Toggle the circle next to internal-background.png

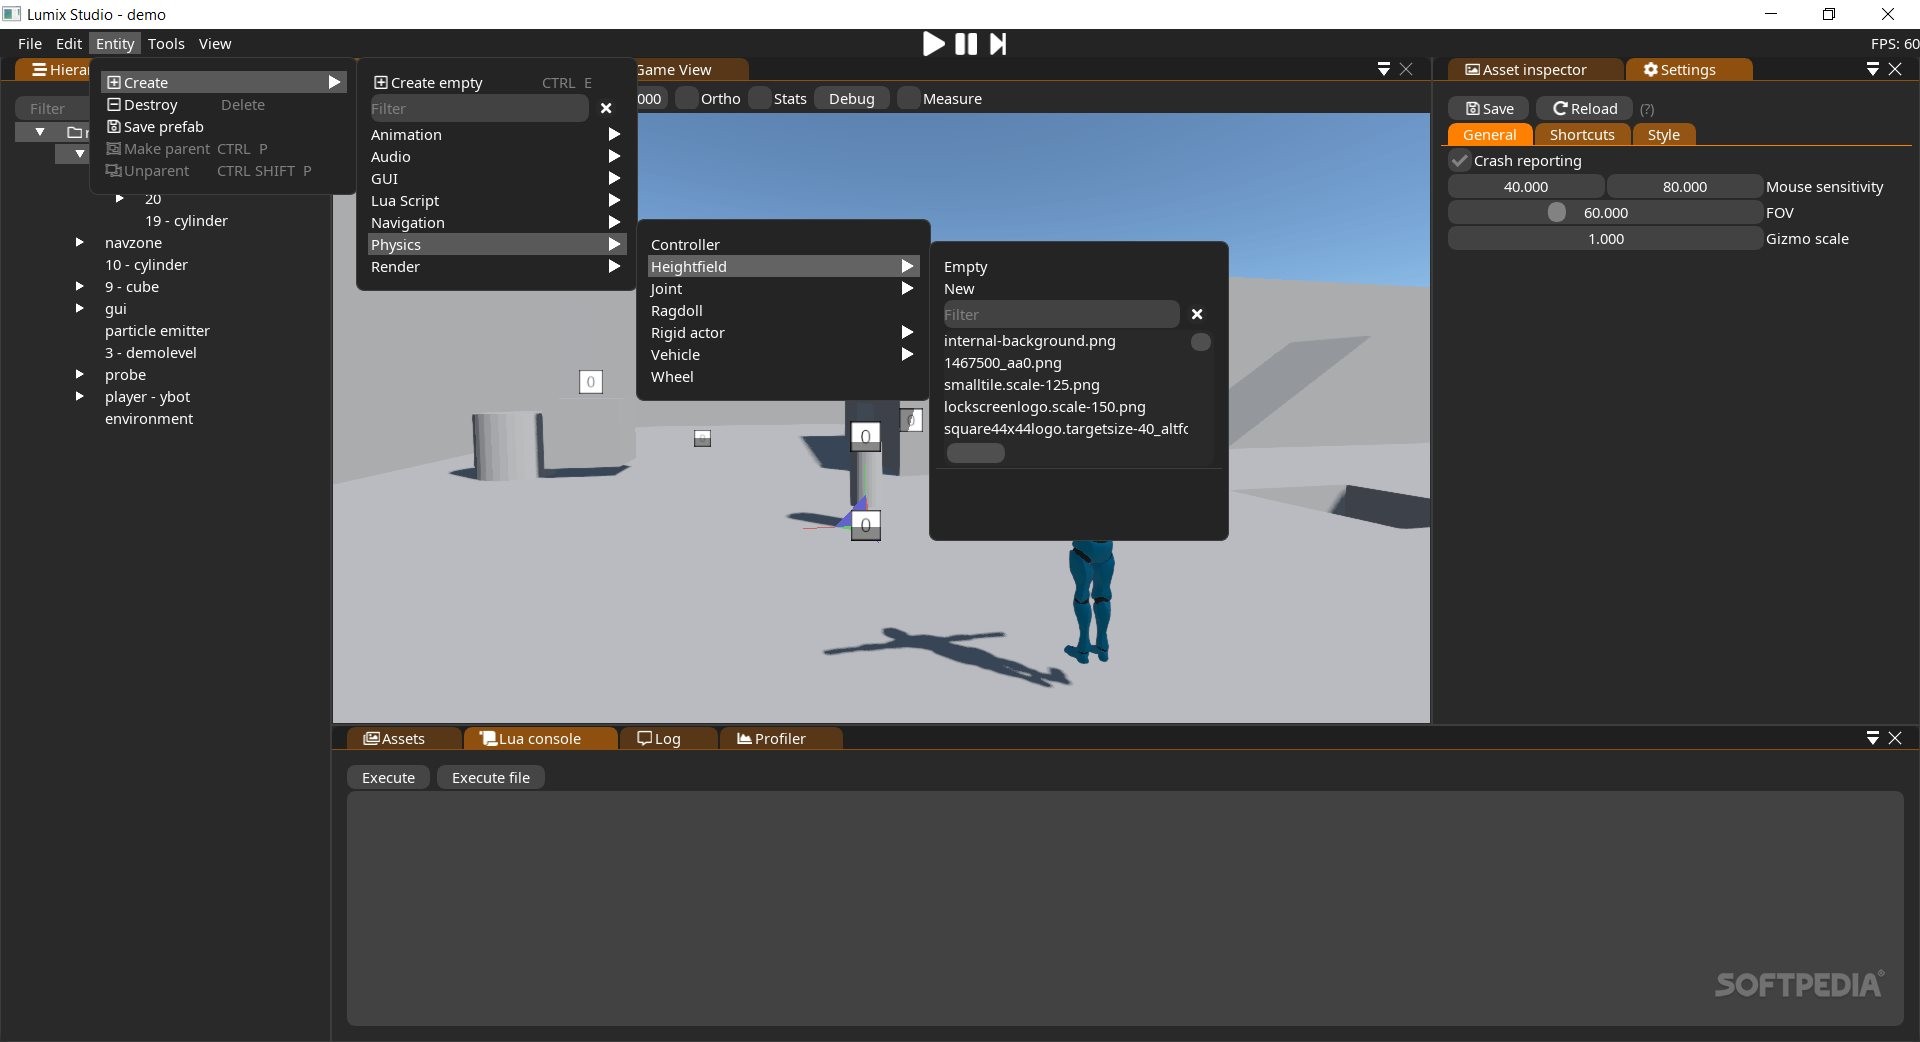tap(1201, 342)
